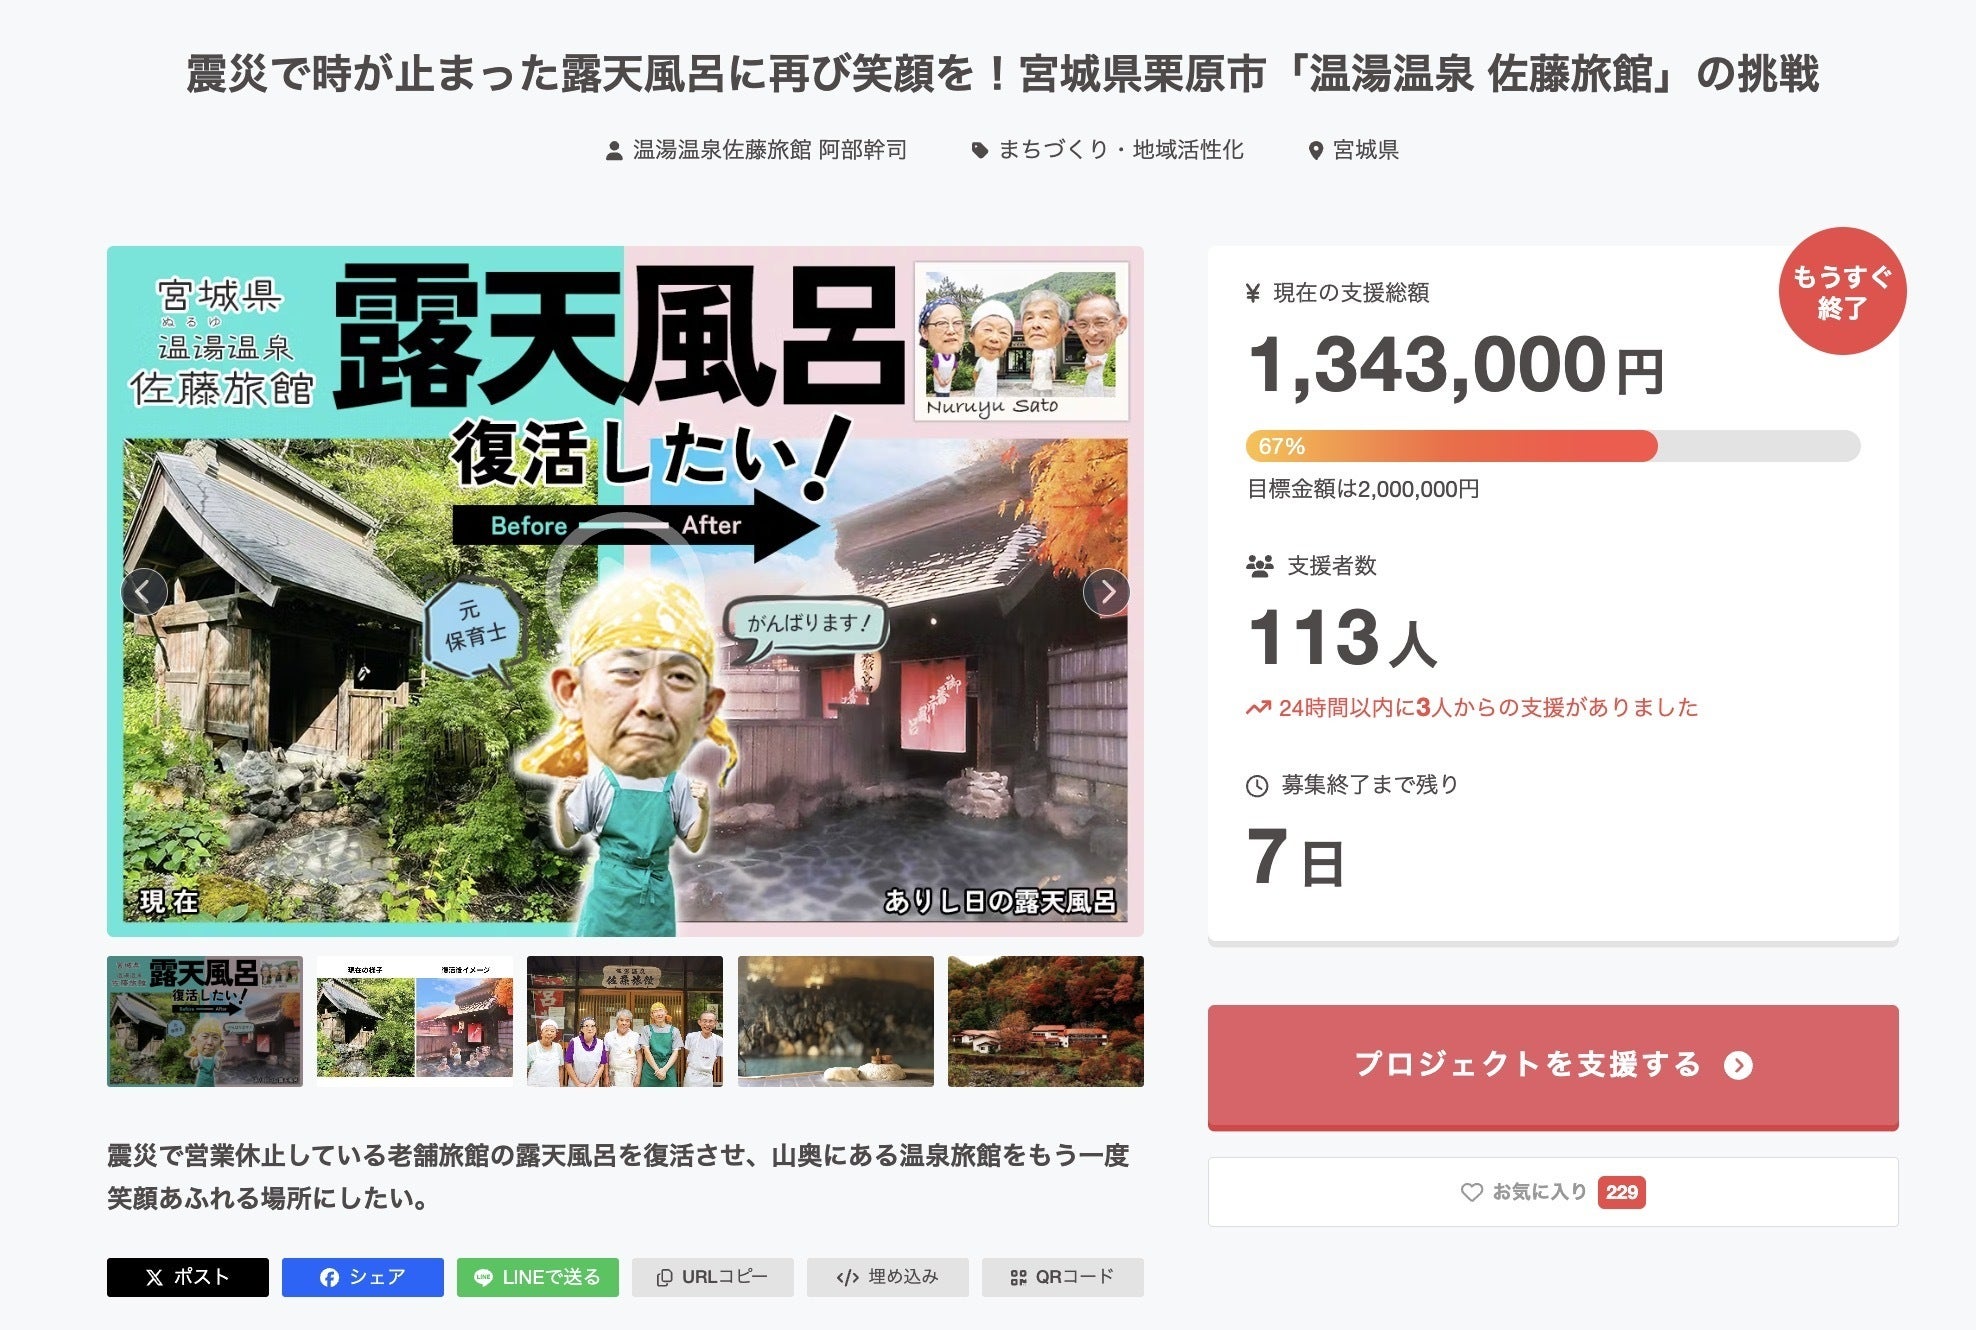The height and width of the screenshot is (1330, 1976).
Task: Open owner profile 温湯温泉佐藤旅館 阿部幹司
Action: [x=769, y=150]
